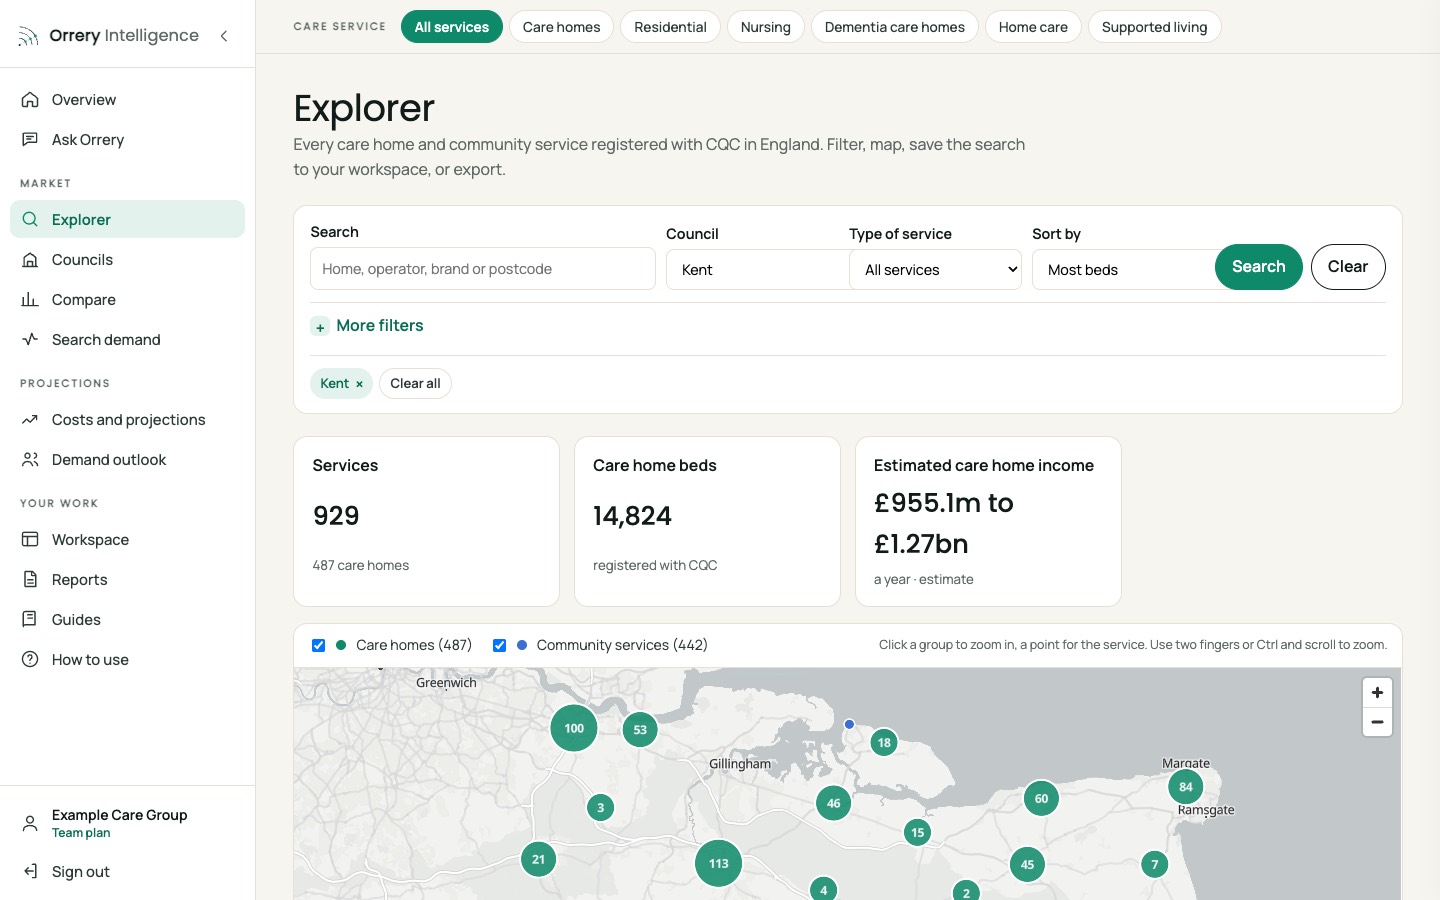This screenshot has width=1440, height=900.
Task: Click the Ask Orrery chat icon
Action: pos(30,140)
